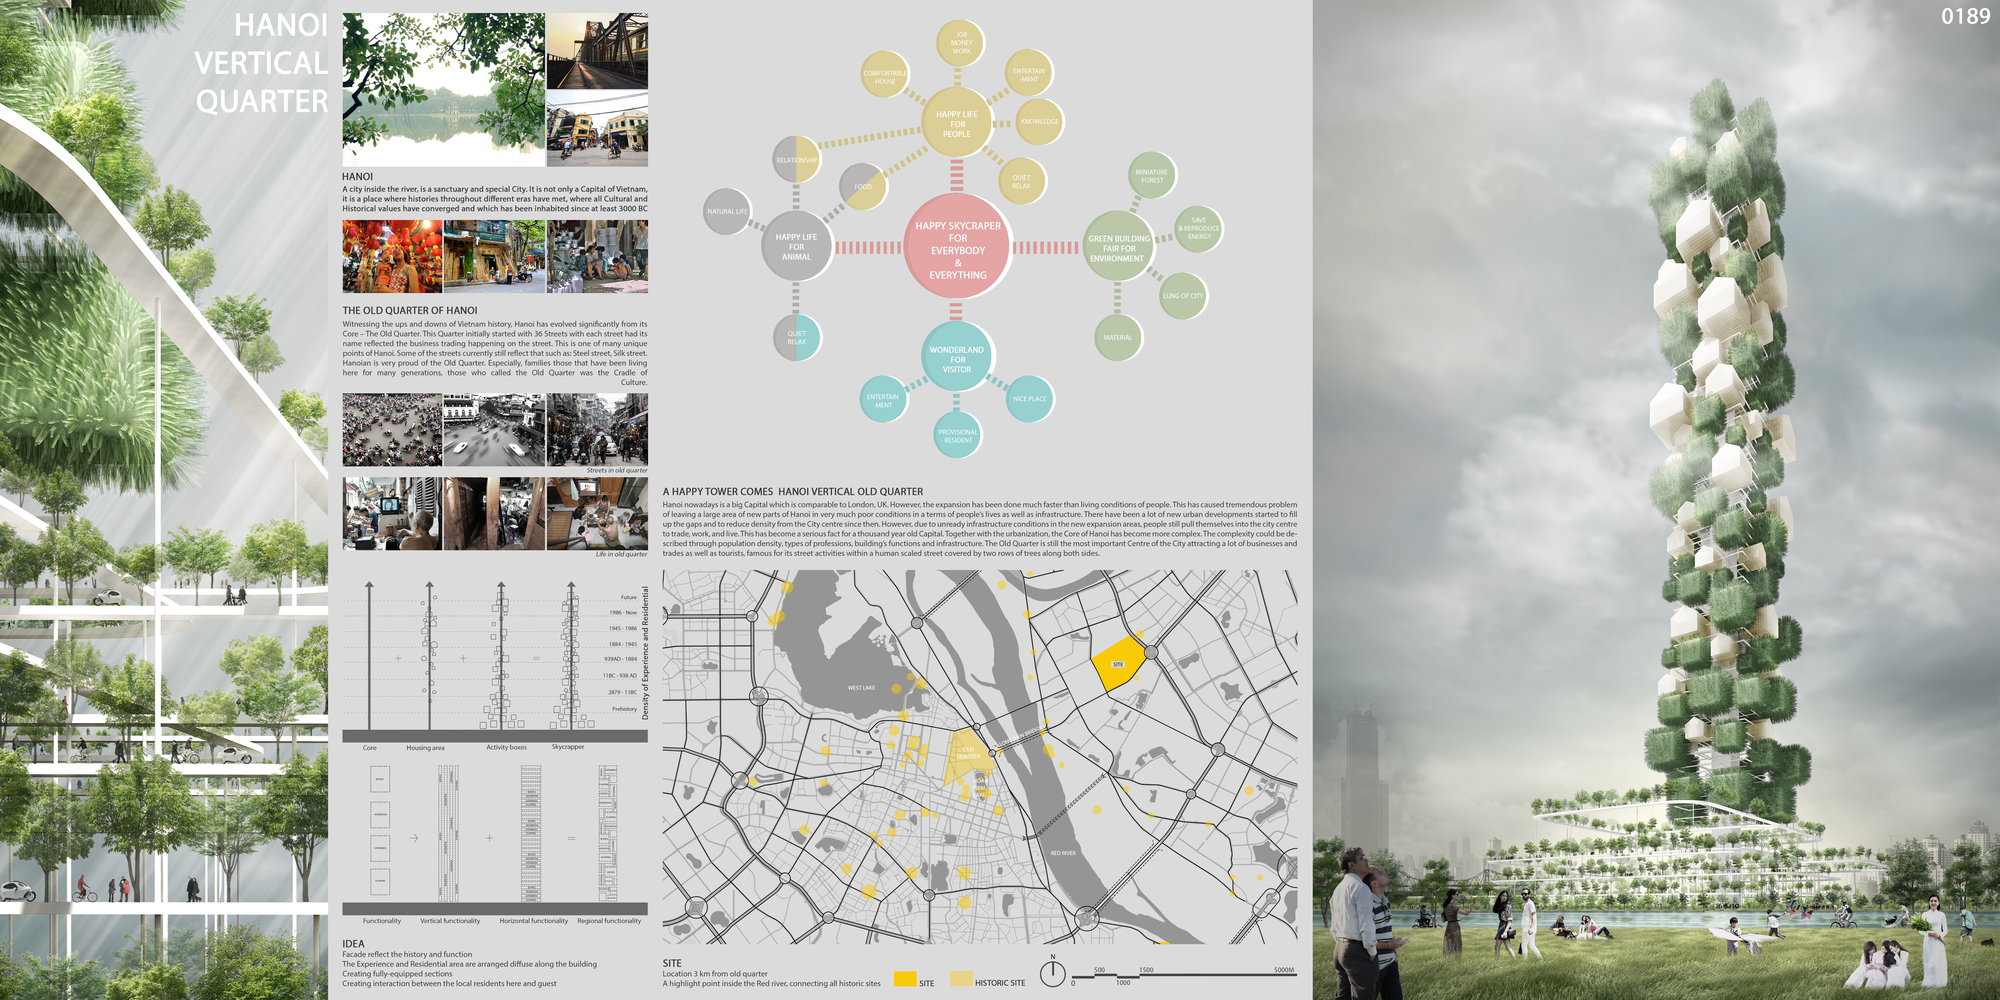Click the Knowledge yellow bubble
This screenshot has height=1000, width=2000.
pyautogui.click(x=1039, y=122)
